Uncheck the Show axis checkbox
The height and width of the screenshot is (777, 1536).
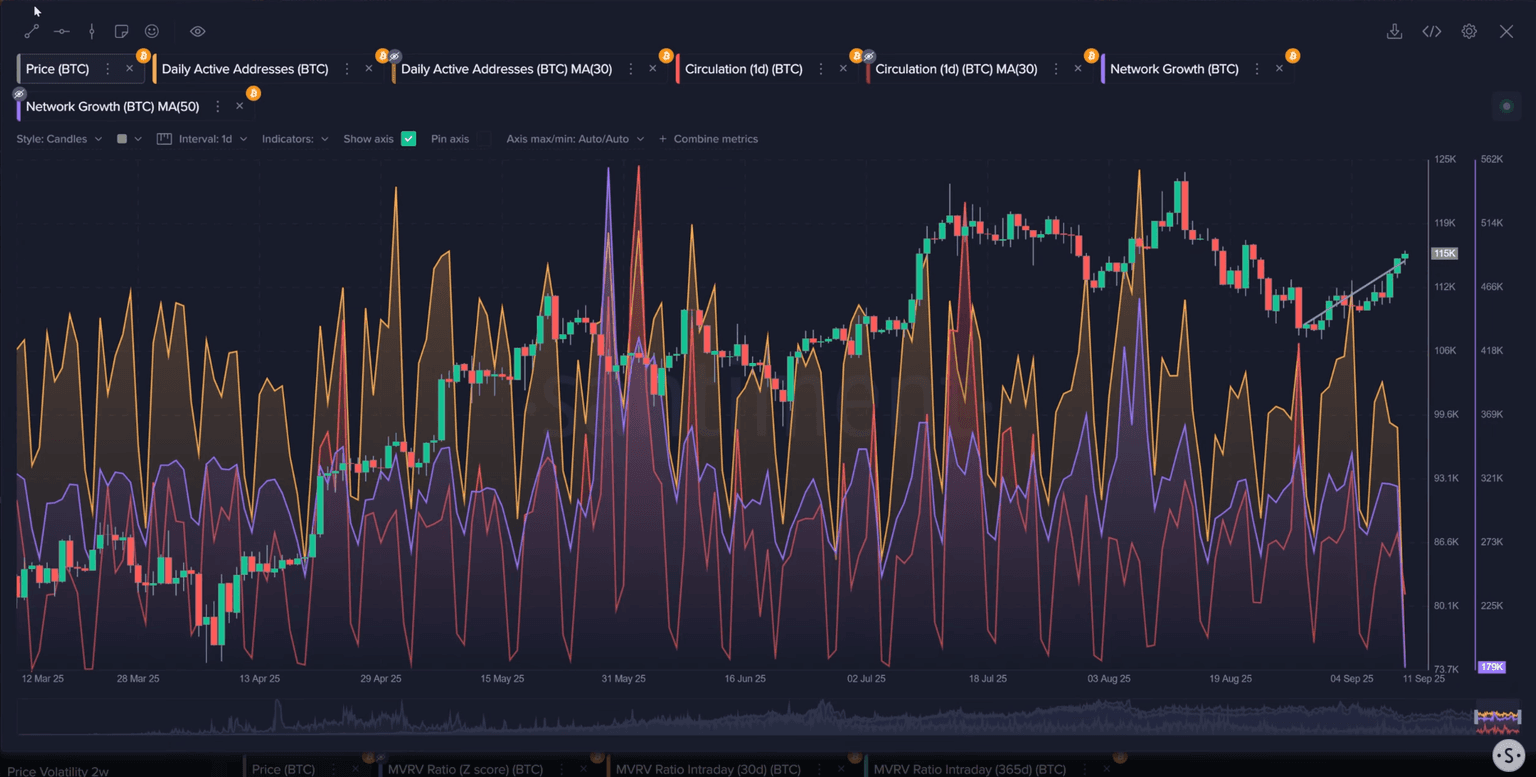[408, 139]
